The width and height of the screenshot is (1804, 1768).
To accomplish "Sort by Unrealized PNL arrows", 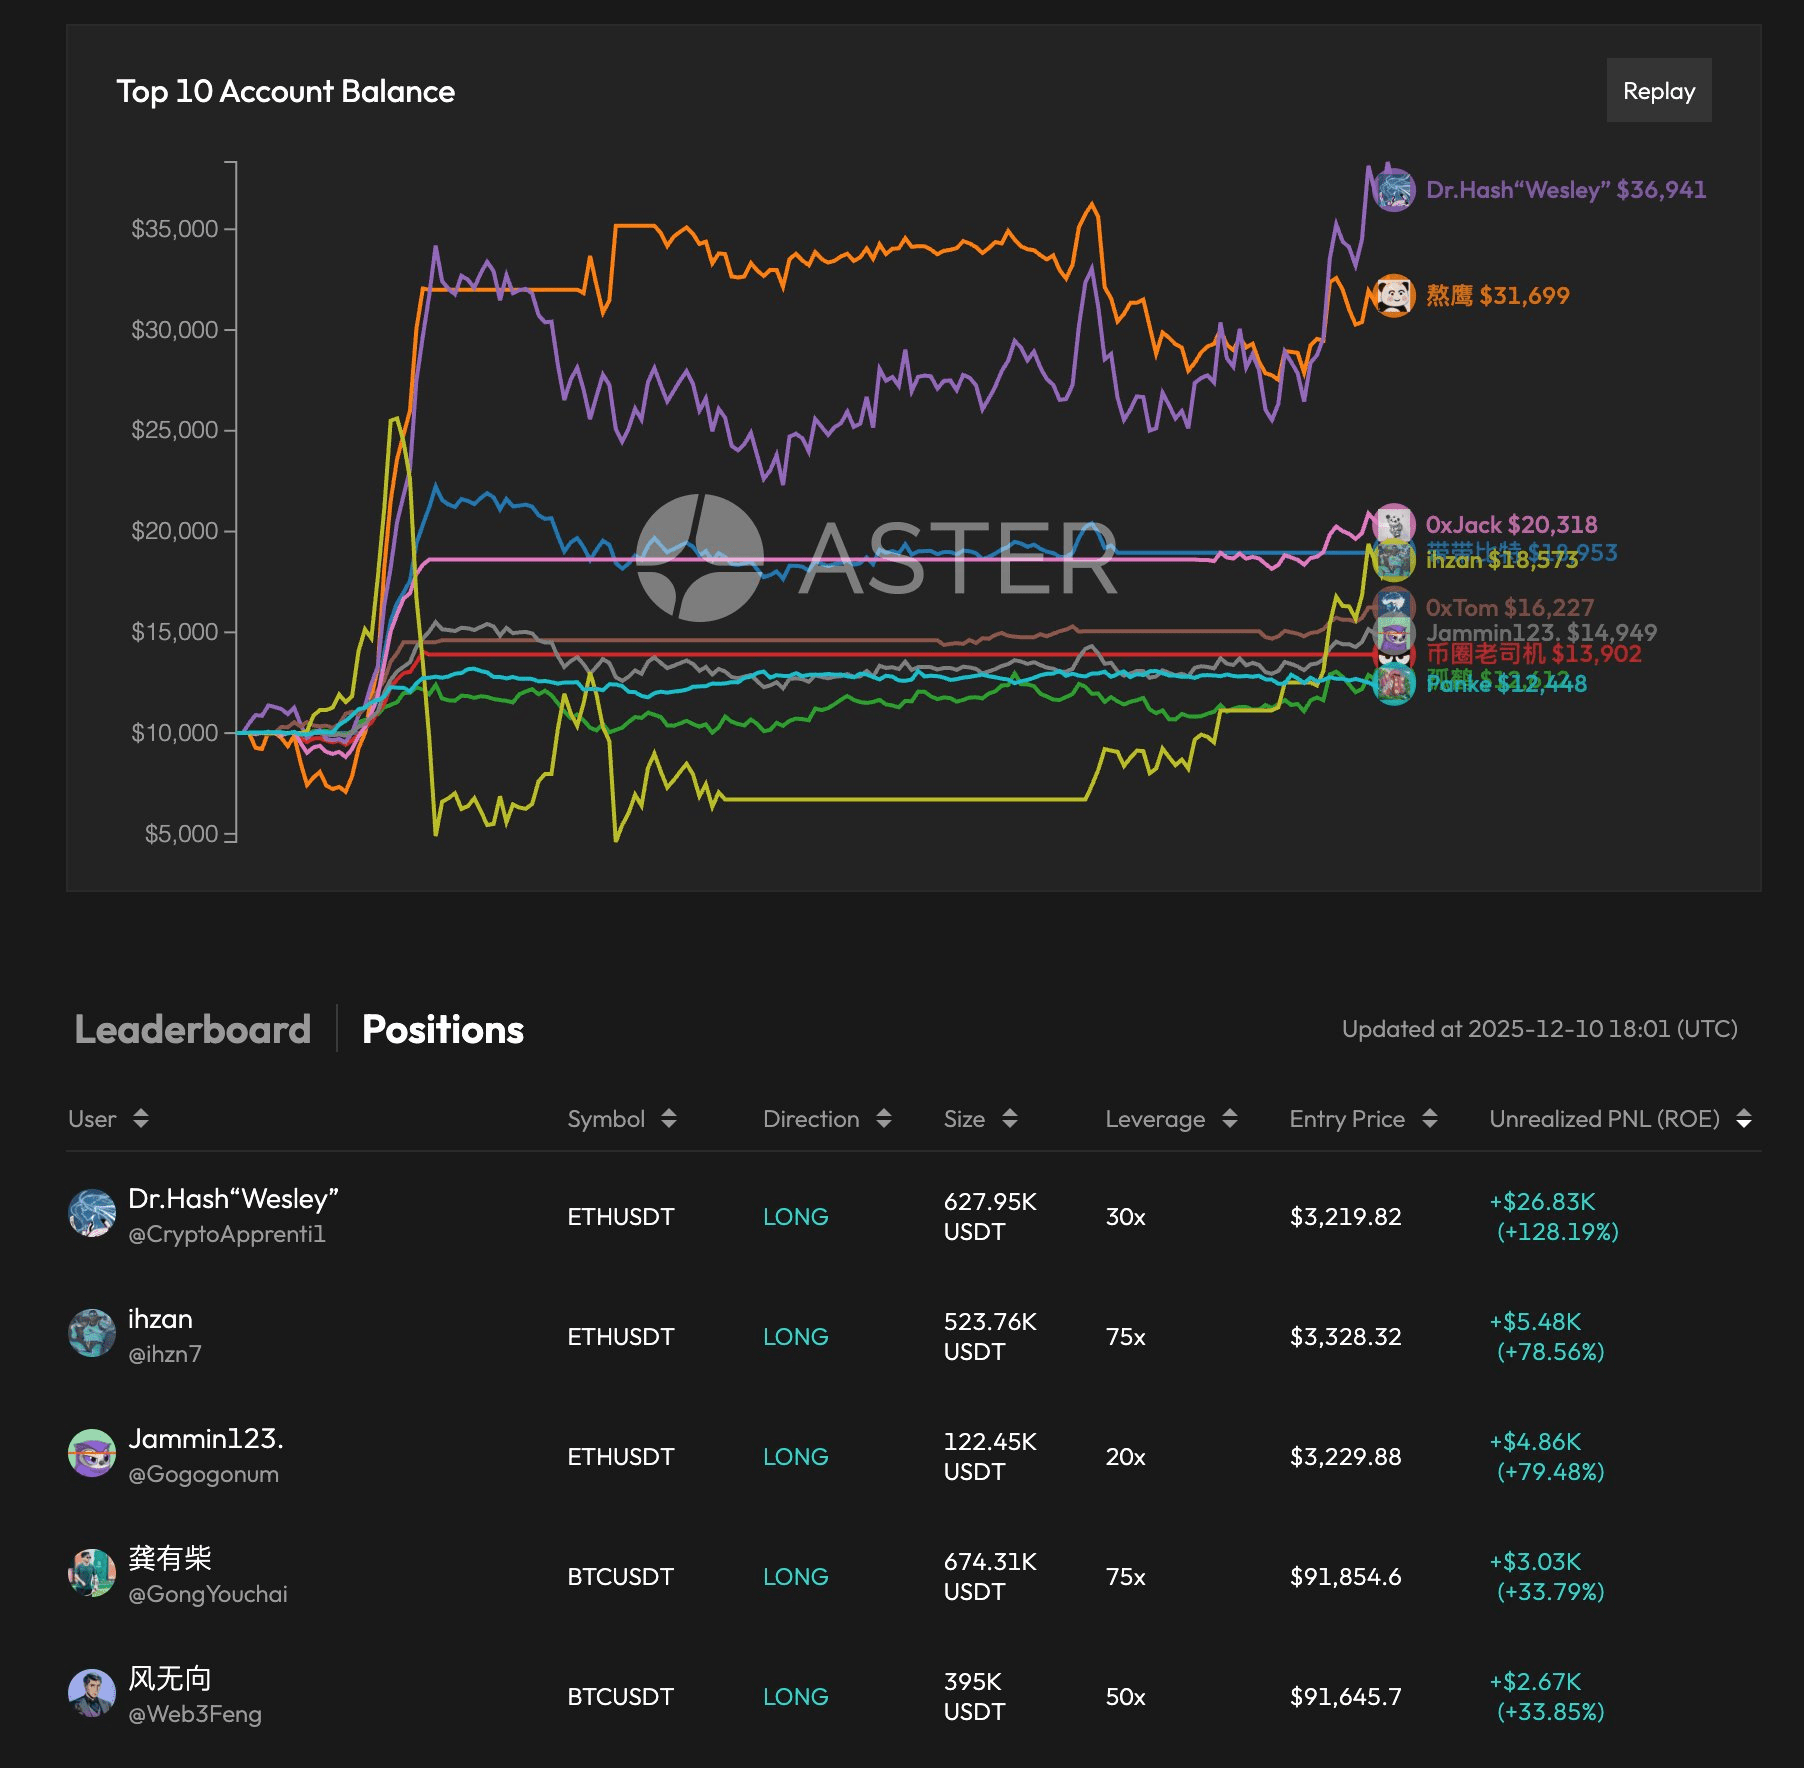I will coord(1744,1119).
